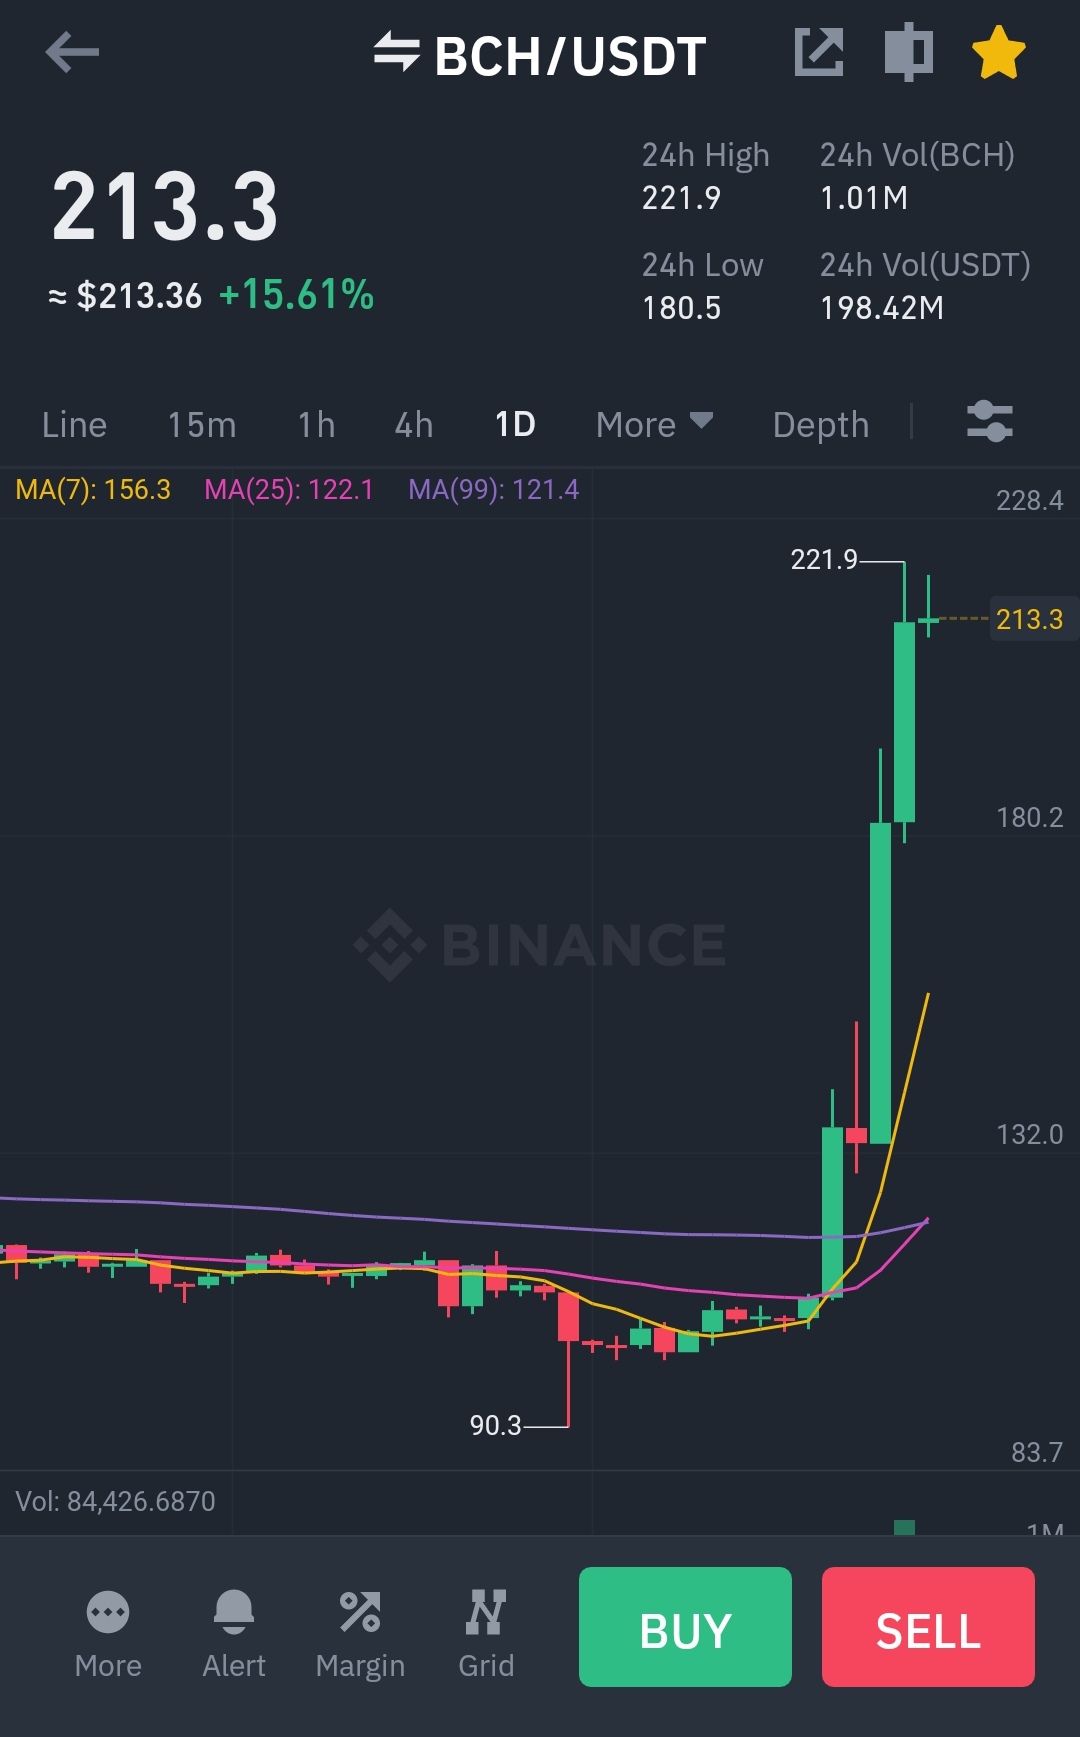The height and width of the screenshot is (1737, 1080).
Task: Open Margin trading icon
Action: (x=360, y=1634)
